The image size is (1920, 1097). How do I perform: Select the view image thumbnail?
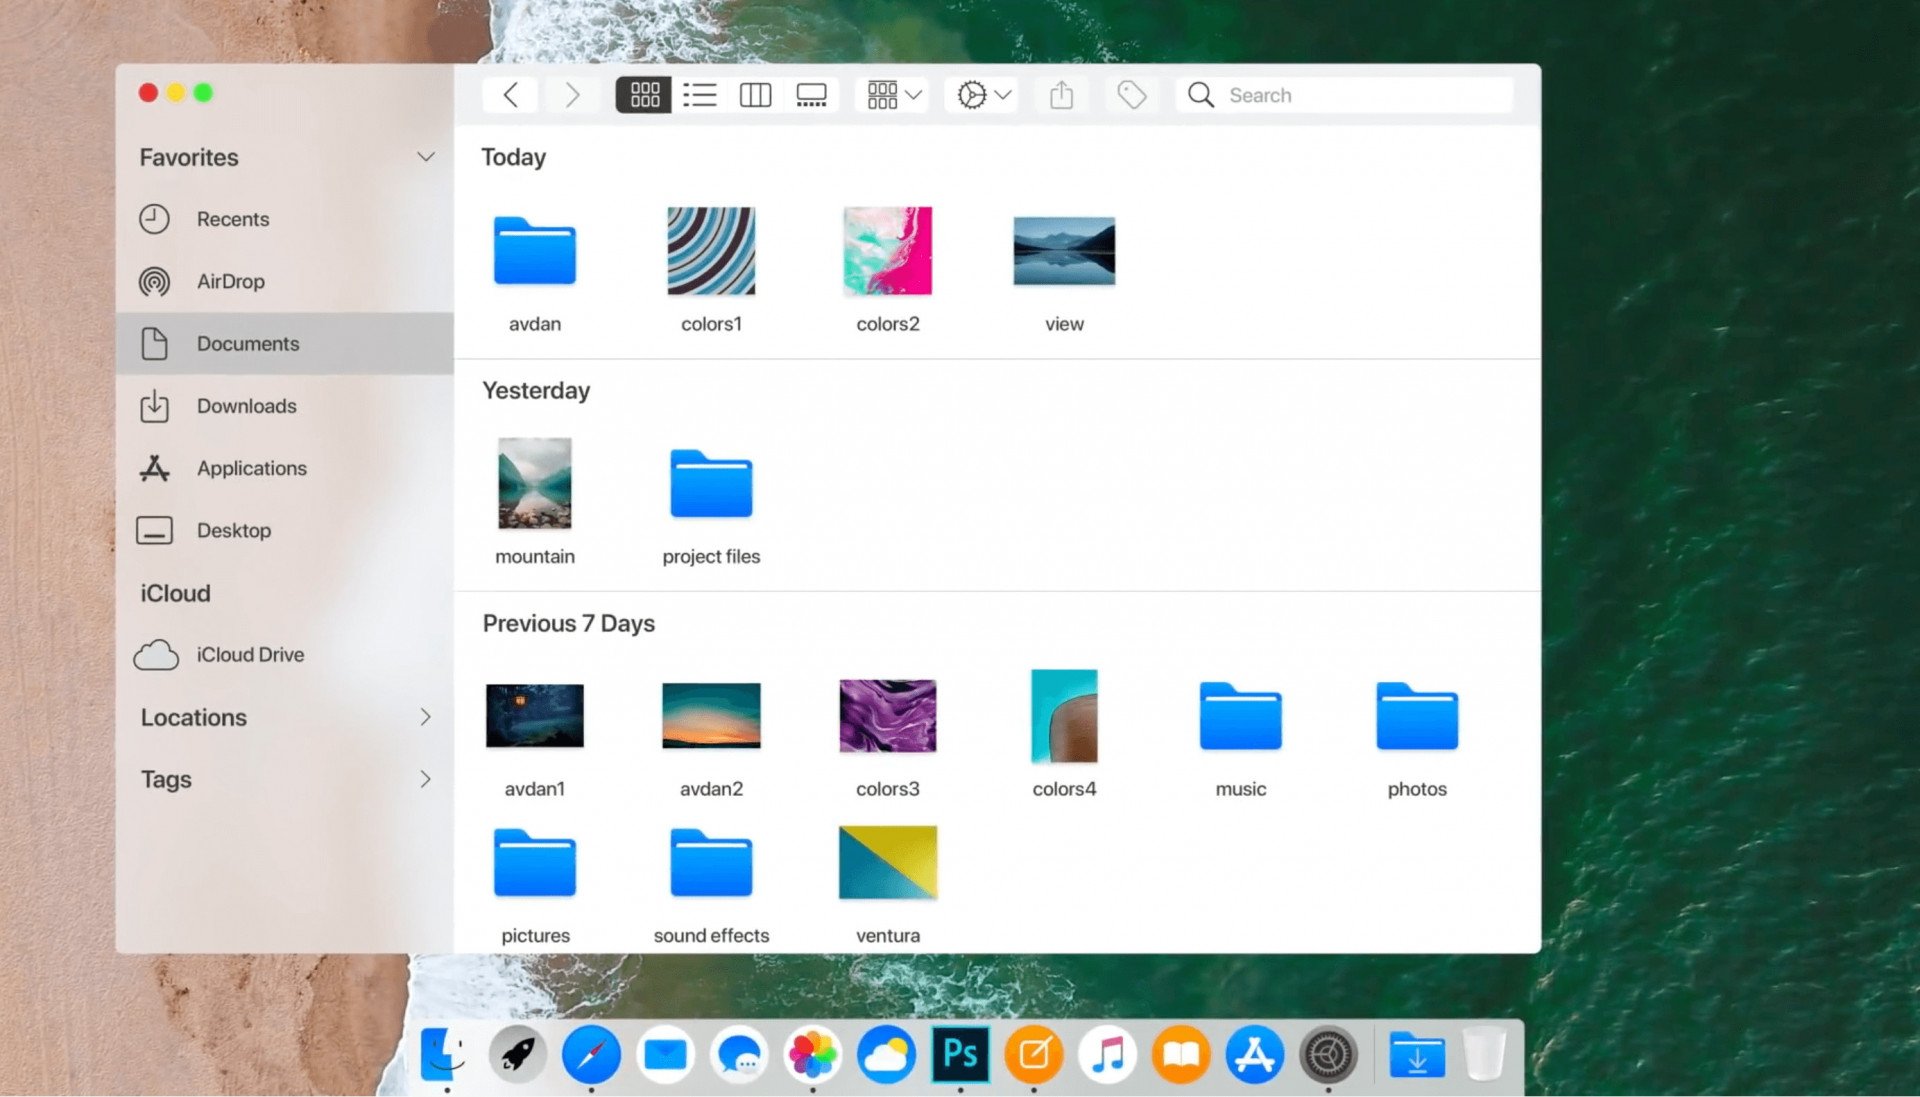point(1064,251)
